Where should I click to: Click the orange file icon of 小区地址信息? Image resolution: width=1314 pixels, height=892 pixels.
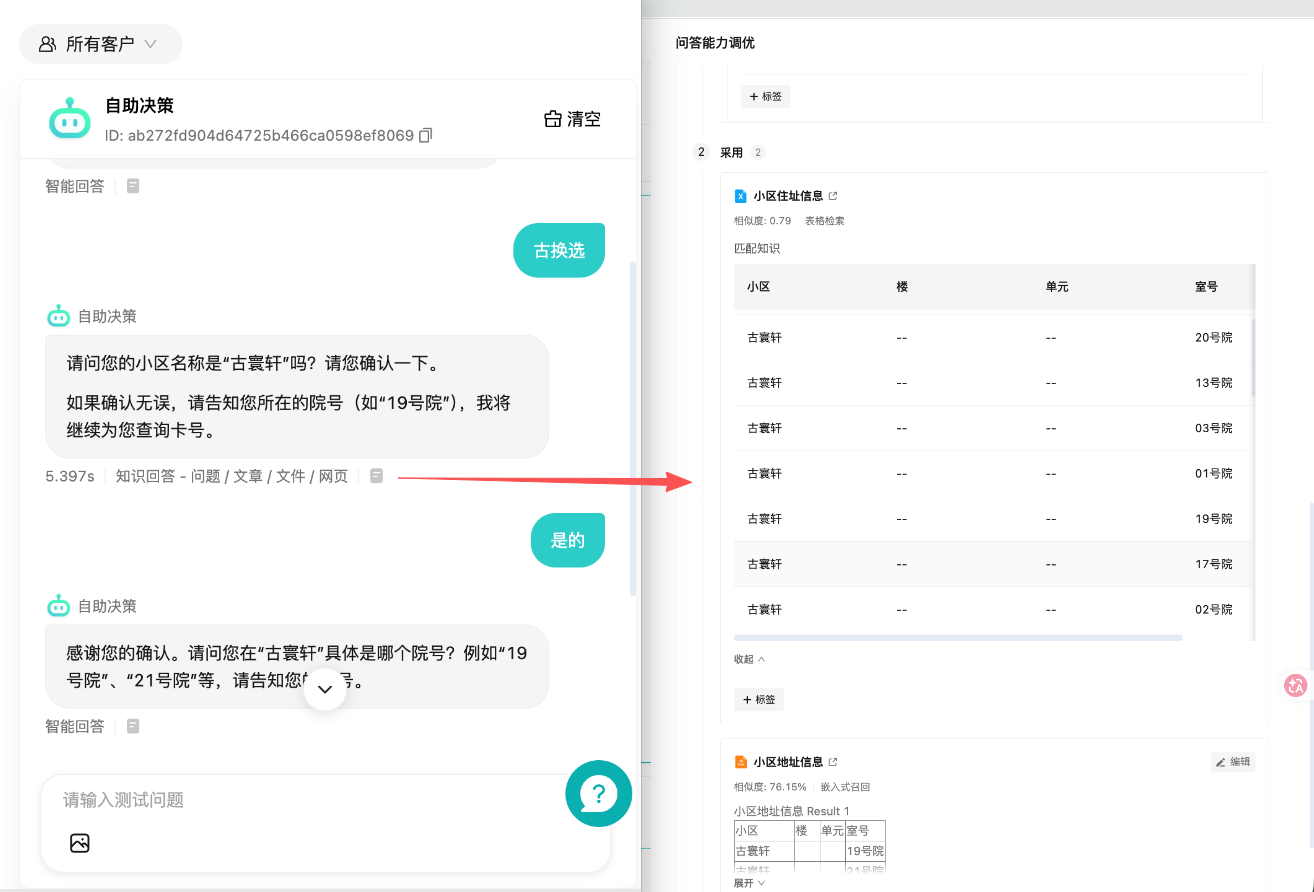coord(741,762)
